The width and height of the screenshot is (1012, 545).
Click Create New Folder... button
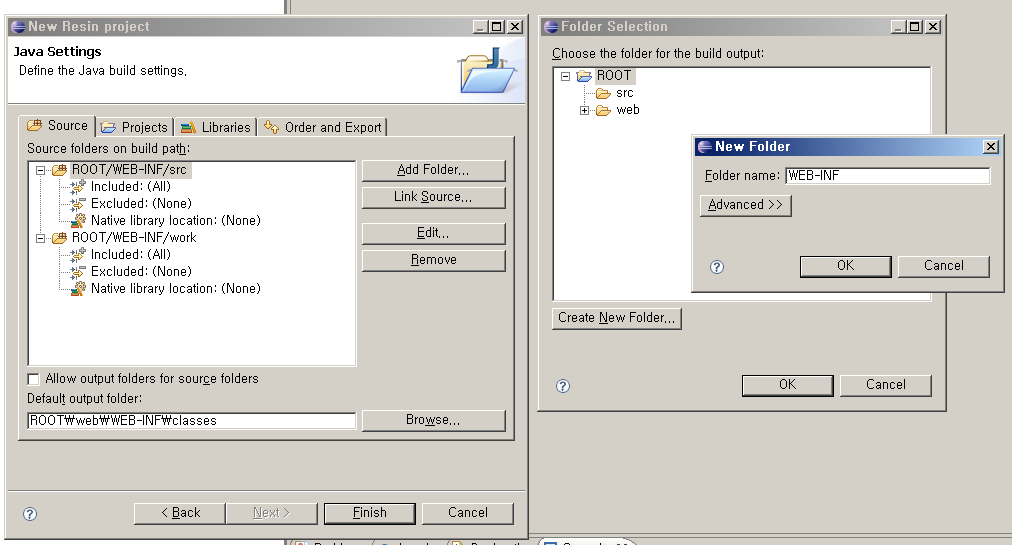coord(616,318)
